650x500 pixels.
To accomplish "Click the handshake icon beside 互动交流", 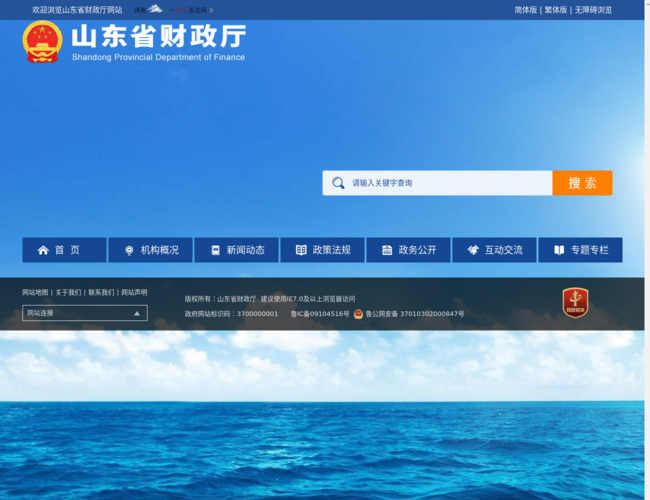I will point(473,250).
